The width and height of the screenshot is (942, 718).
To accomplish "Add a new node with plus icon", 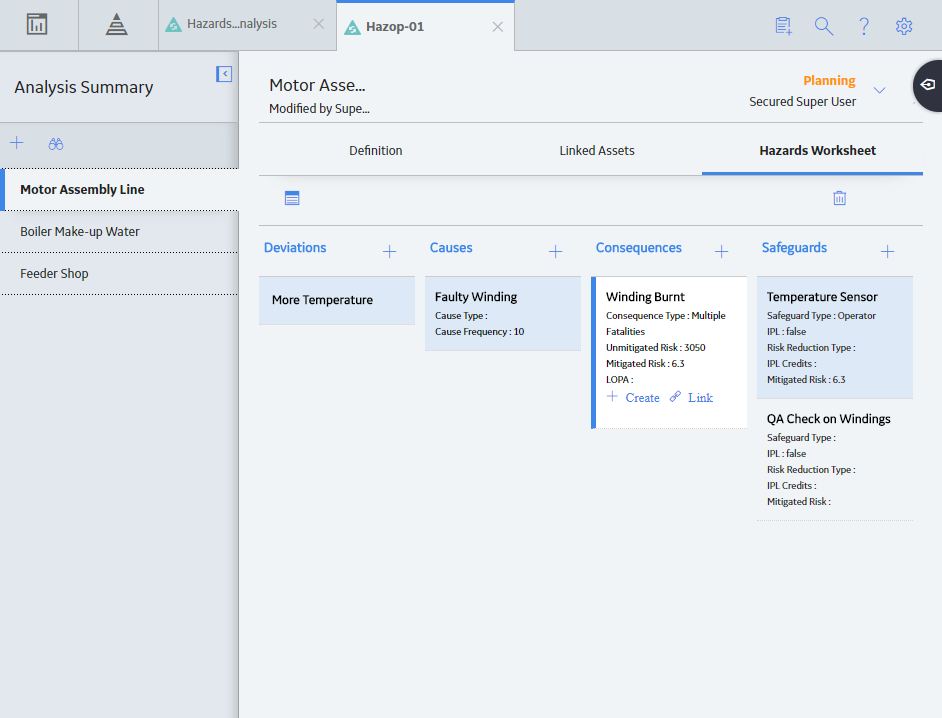I will tap(17, 143).
